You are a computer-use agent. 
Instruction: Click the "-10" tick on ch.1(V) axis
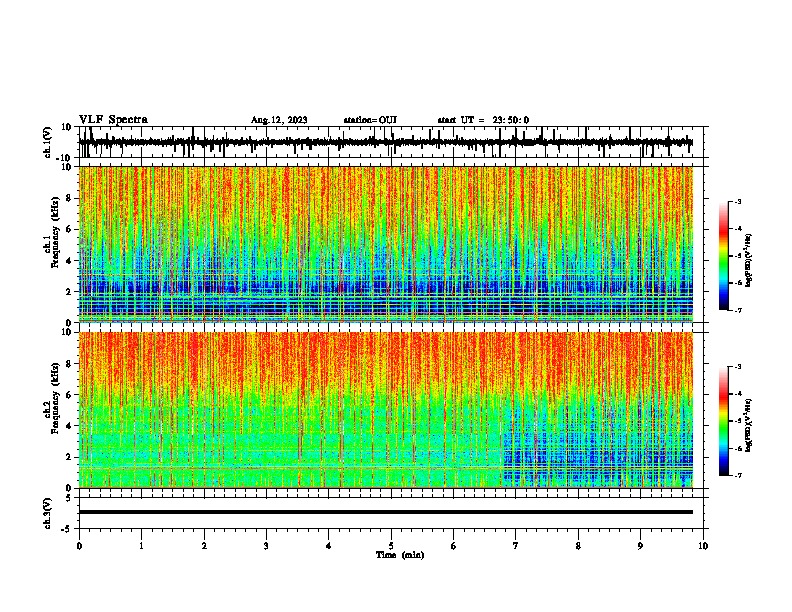(65, 158)
